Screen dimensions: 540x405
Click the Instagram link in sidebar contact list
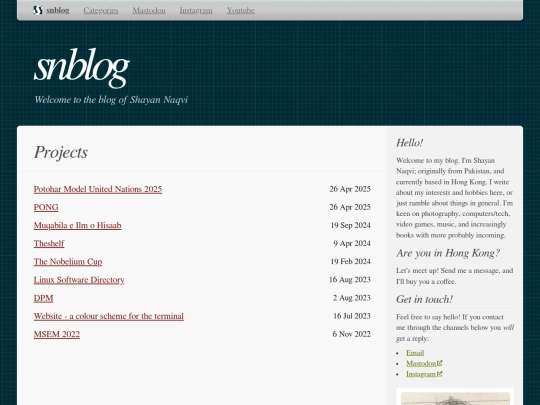[x=421, y=374]
